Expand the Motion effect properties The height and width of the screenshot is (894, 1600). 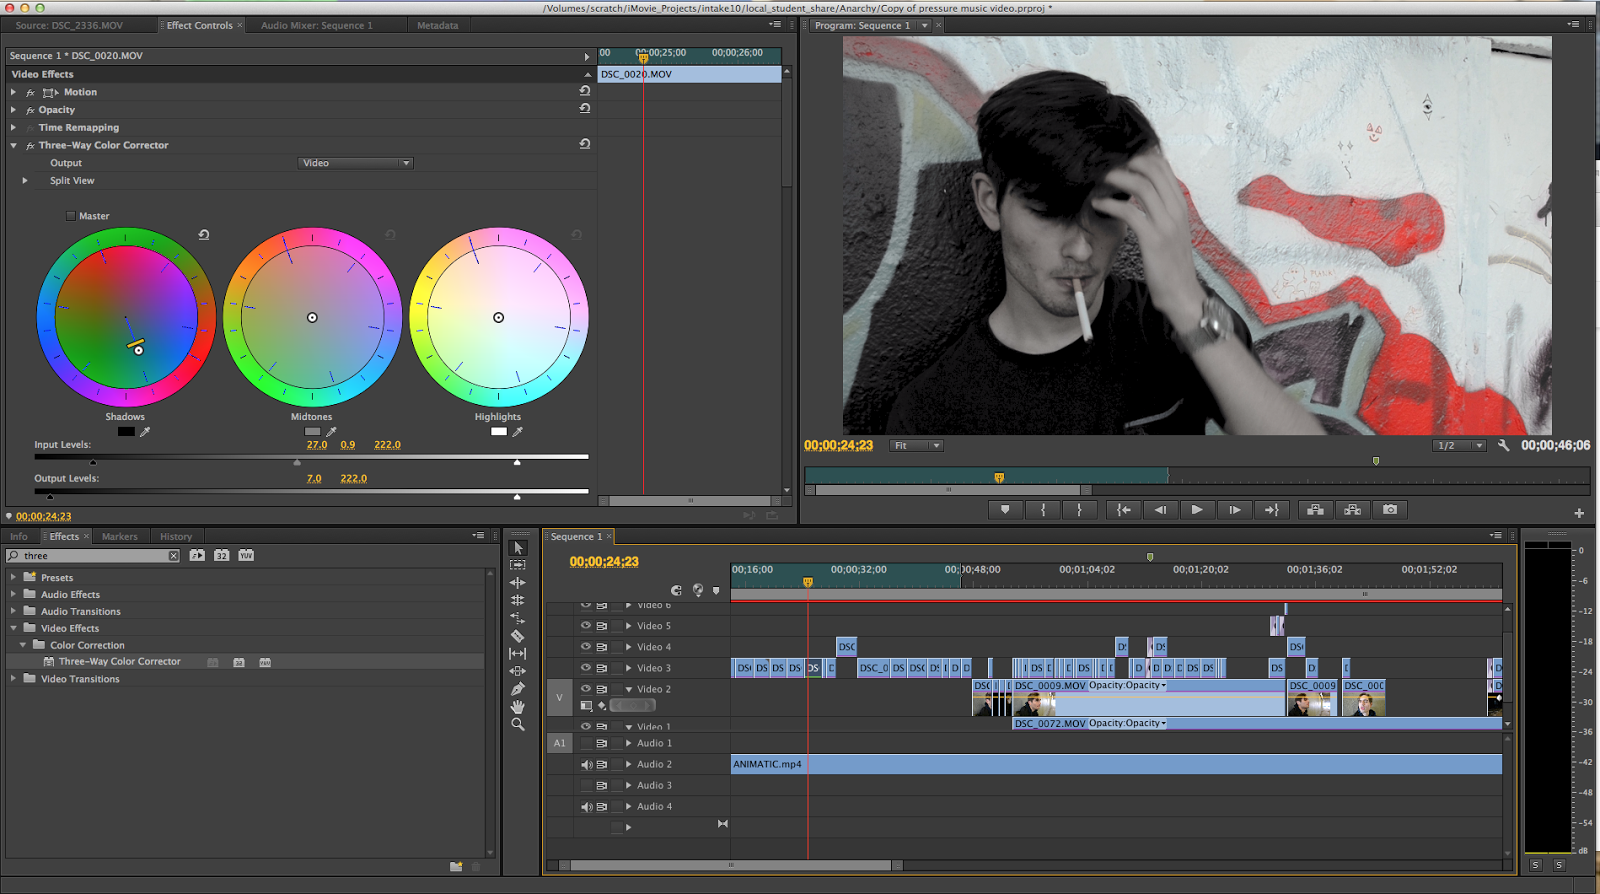[x=14, y=92]
